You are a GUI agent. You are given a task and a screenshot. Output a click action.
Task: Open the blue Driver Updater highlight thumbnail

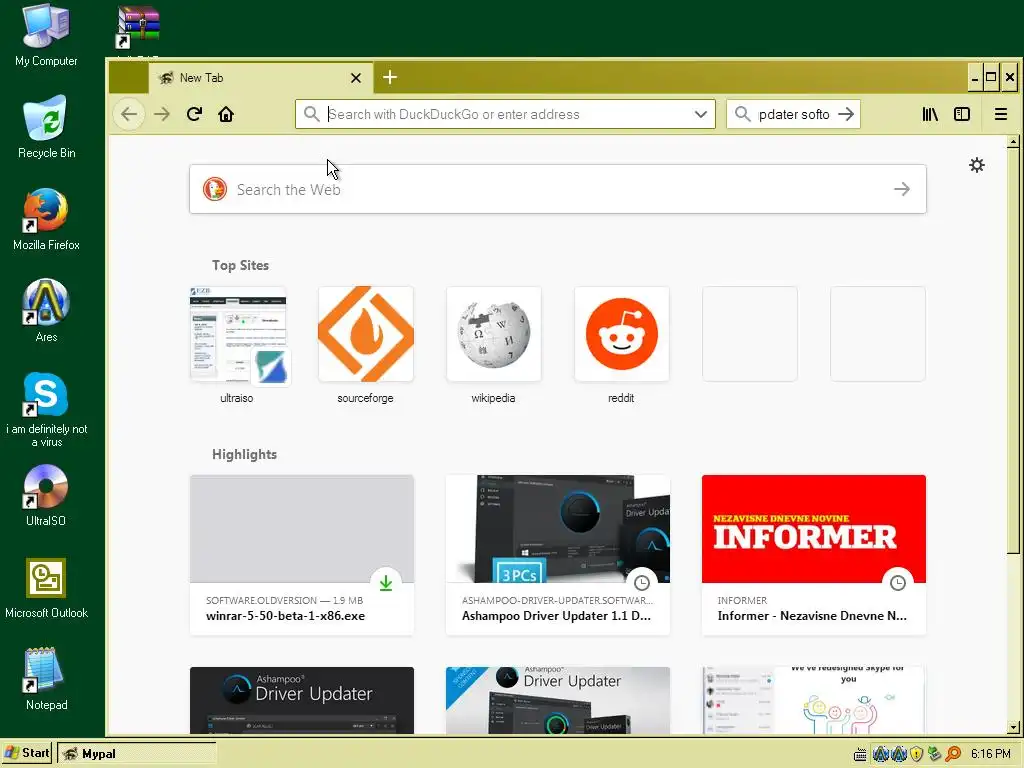(558, 700)
